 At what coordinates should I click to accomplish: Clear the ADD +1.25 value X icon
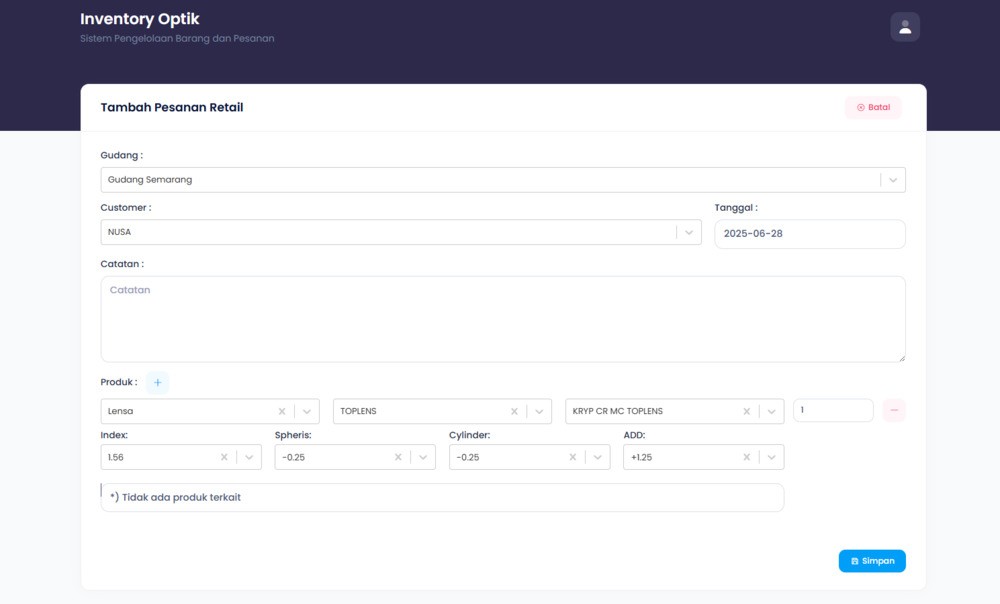pyautogui.click(x=746, y=457)
